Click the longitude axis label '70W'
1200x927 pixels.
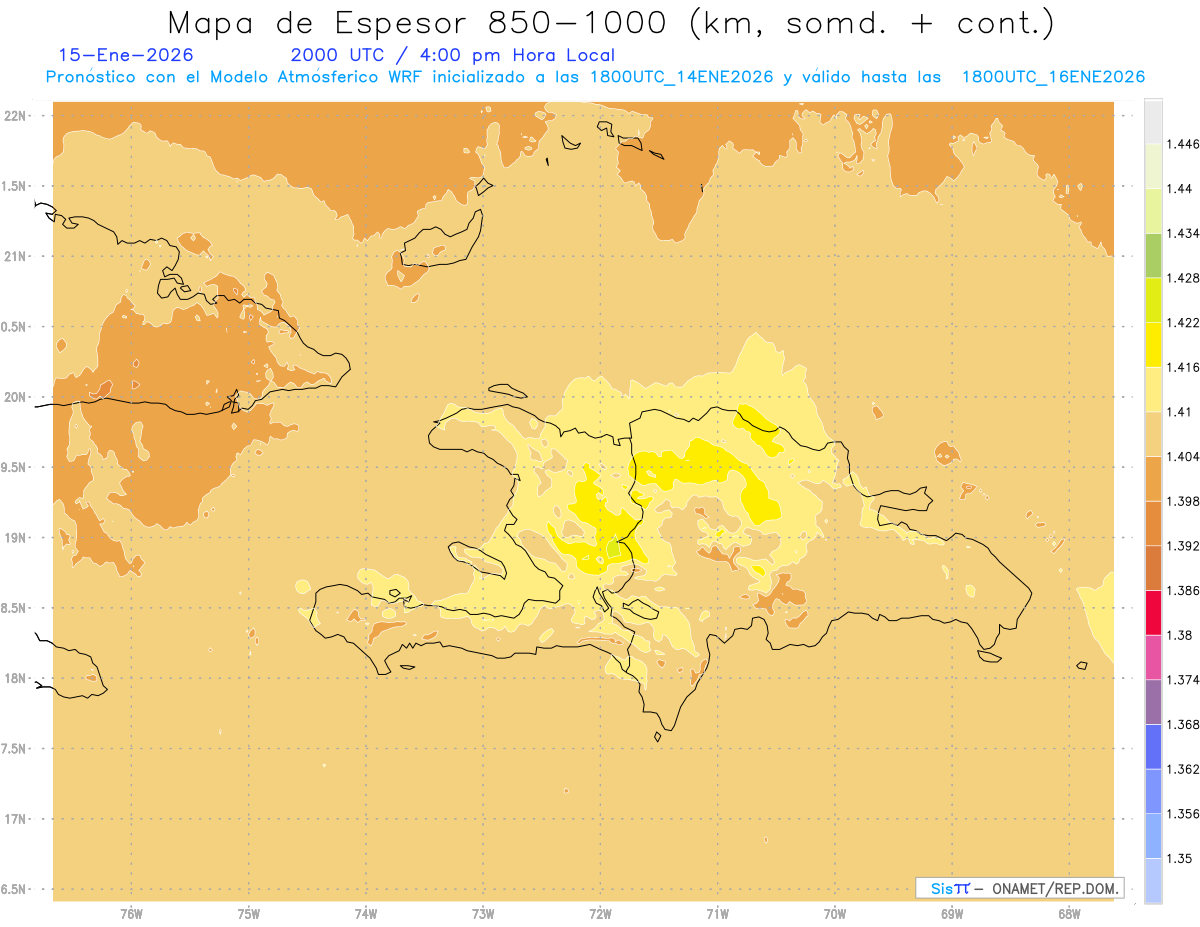835,913
